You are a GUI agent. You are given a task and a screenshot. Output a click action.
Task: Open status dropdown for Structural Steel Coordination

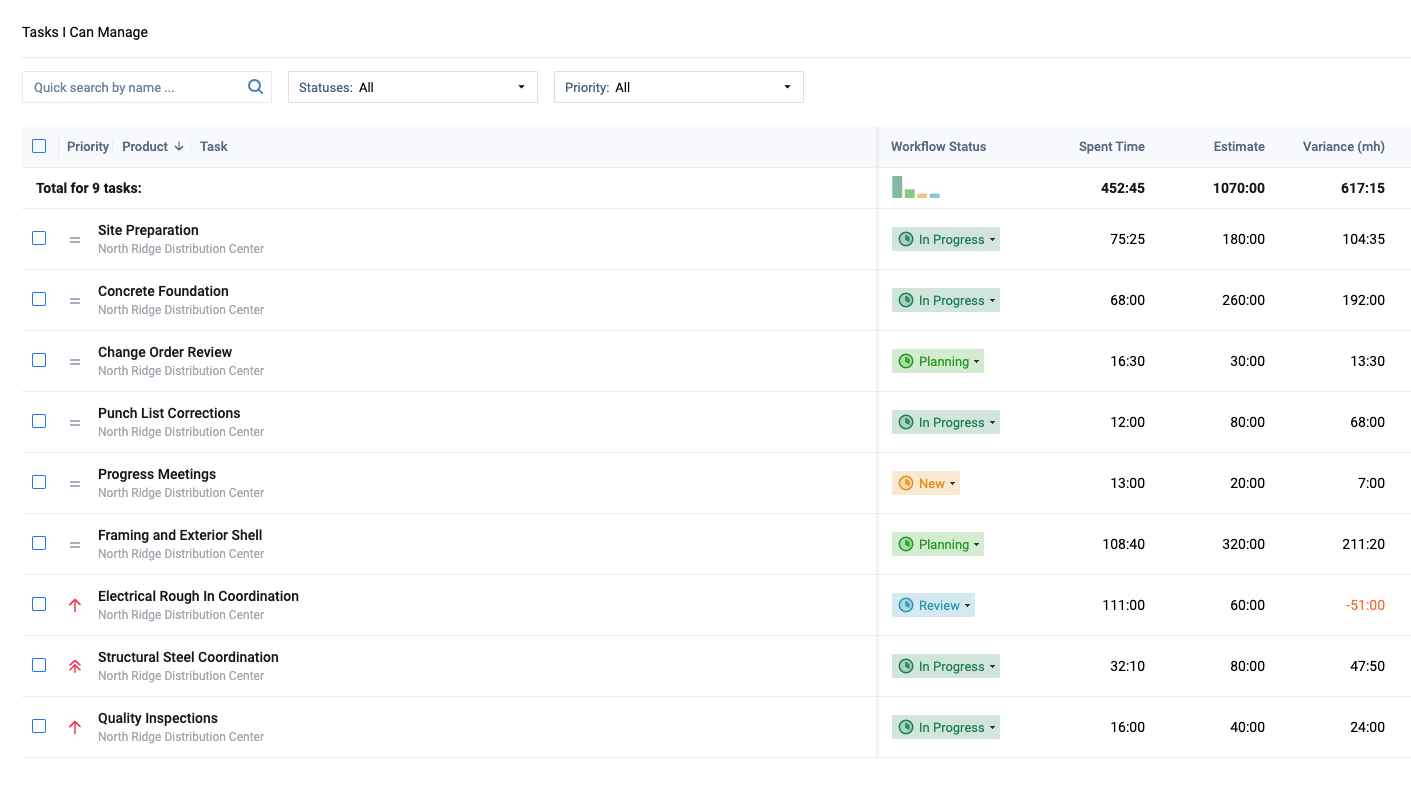(946, 667)
